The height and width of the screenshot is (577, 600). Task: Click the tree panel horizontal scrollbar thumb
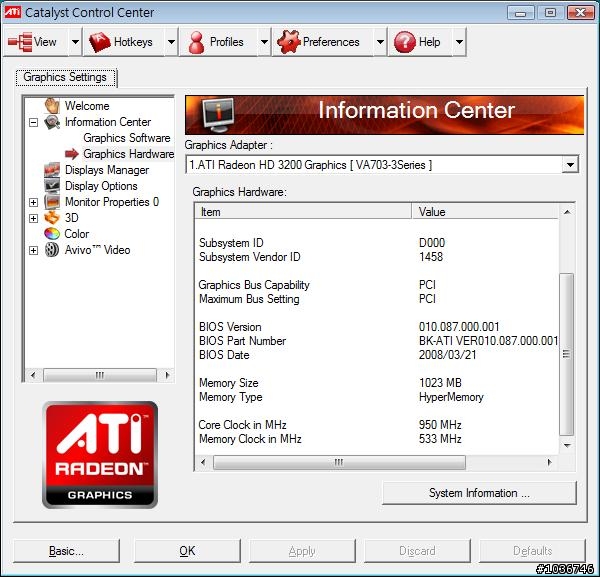click(100, 375)
